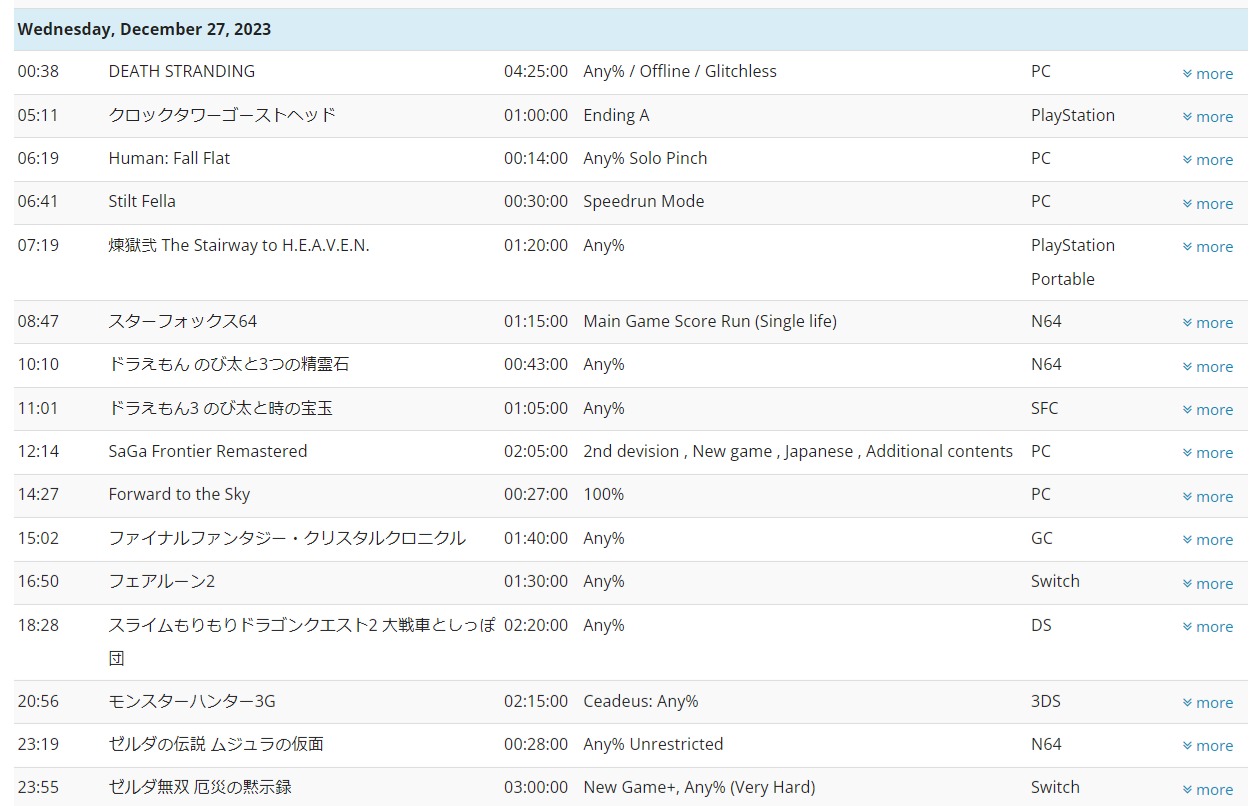Select the 04:25:00 duration
The width and height of the screenshot is (1254, 806).
coord(536,71)
